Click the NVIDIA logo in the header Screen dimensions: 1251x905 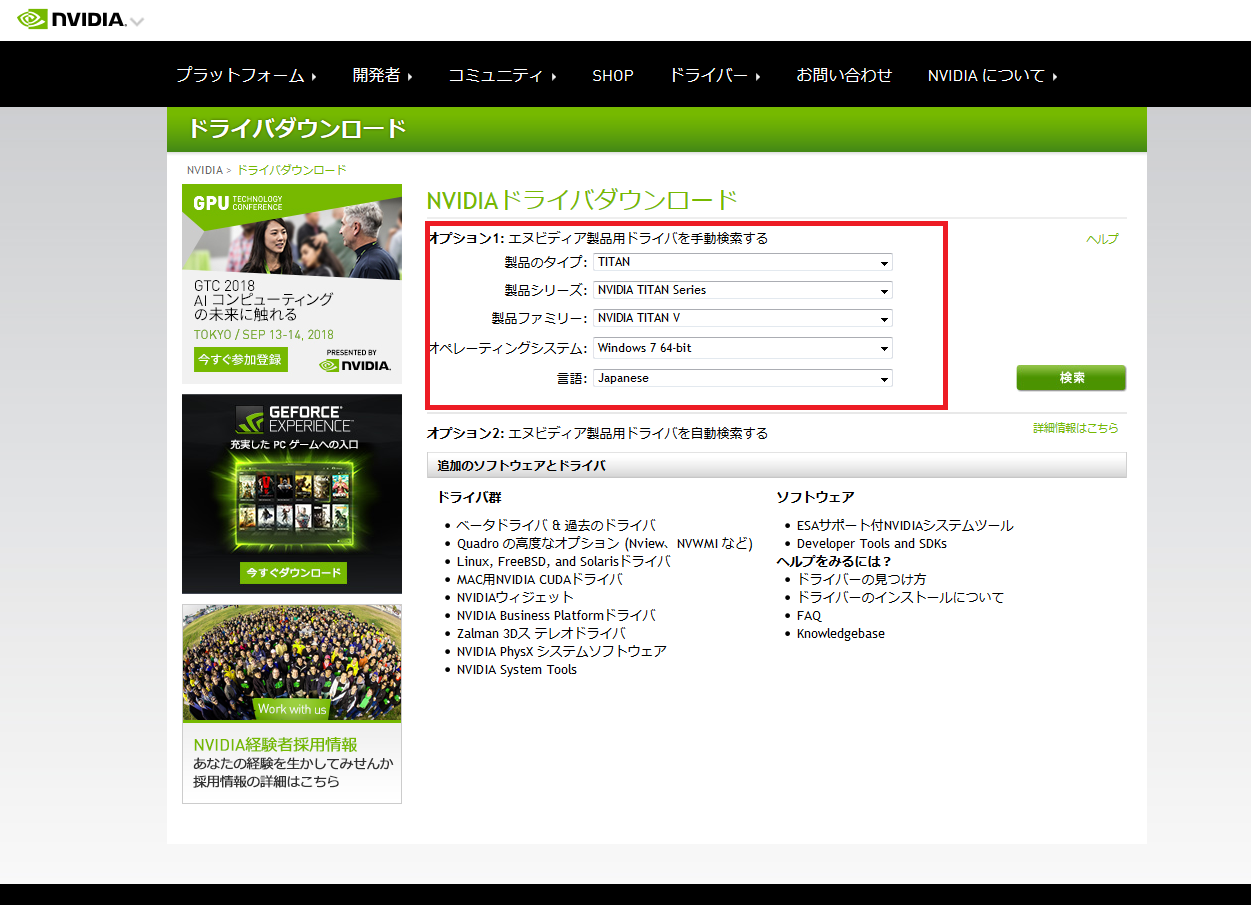click(x=72, y=19)
